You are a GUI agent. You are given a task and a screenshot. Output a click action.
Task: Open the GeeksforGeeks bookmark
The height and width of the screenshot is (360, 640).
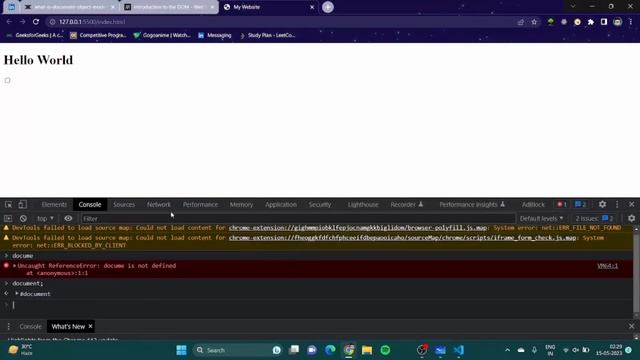35,36
